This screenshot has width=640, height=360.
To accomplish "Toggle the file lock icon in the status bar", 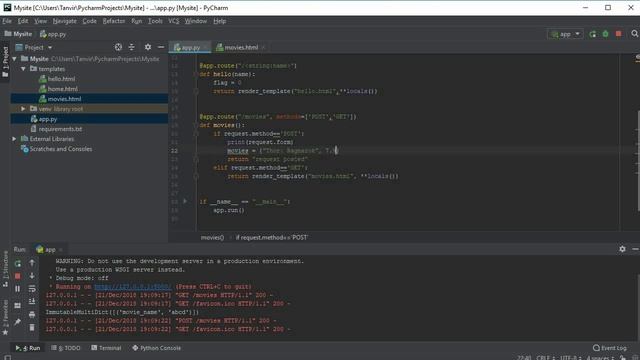I will pos(622,358).
